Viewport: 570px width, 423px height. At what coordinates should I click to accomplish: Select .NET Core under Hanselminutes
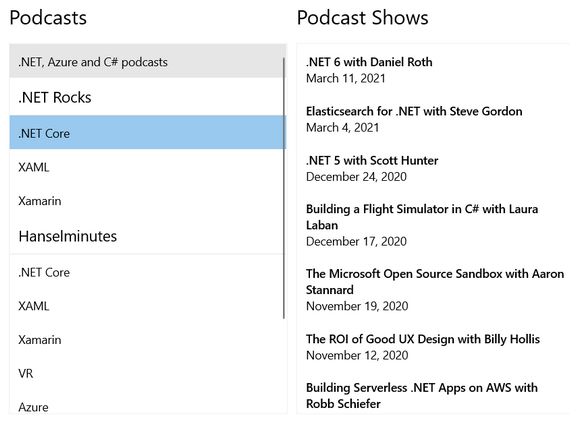pyautogui.click(x=147, y=272)
